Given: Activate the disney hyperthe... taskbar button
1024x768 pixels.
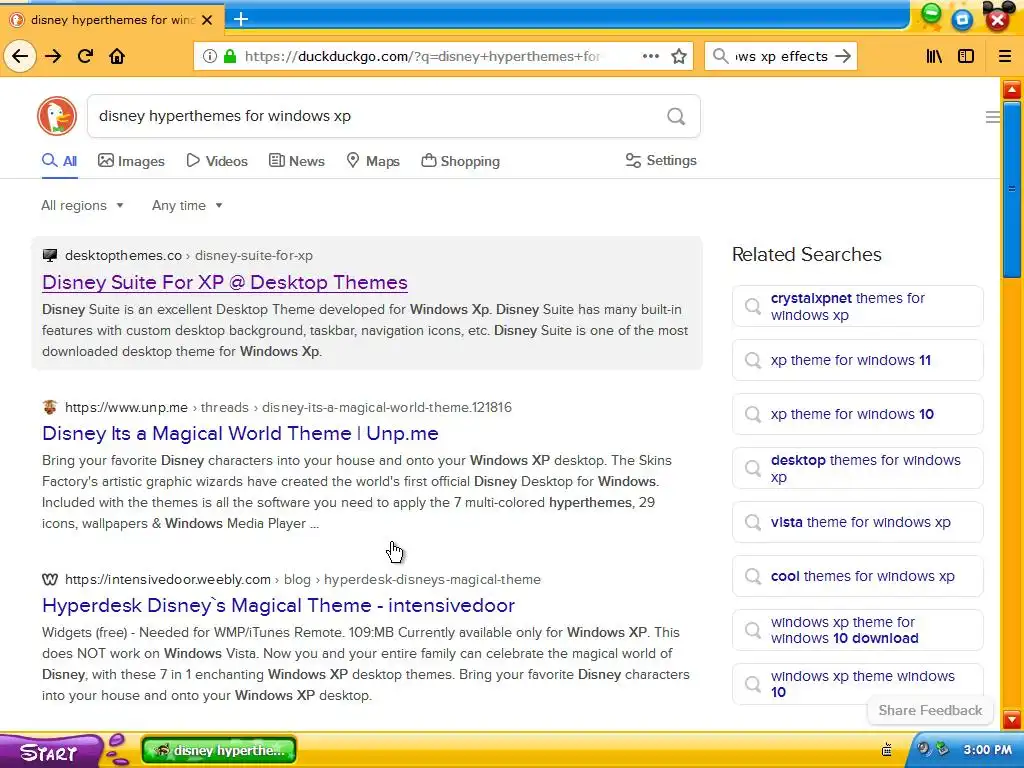Looking at the screenshot, I should (x=219, y=750).
